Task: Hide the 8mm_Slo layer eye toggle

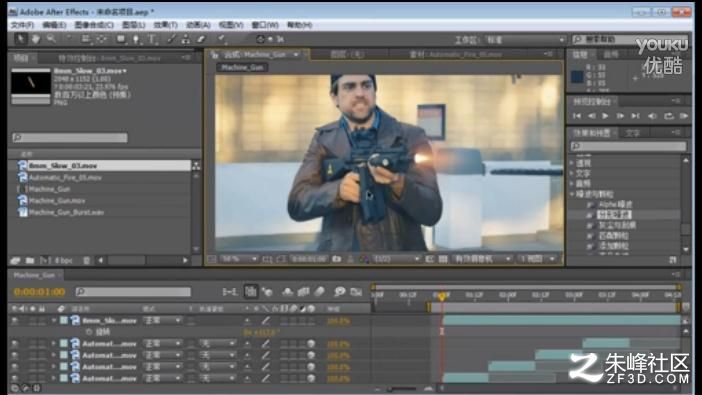Action: point(15,321)
